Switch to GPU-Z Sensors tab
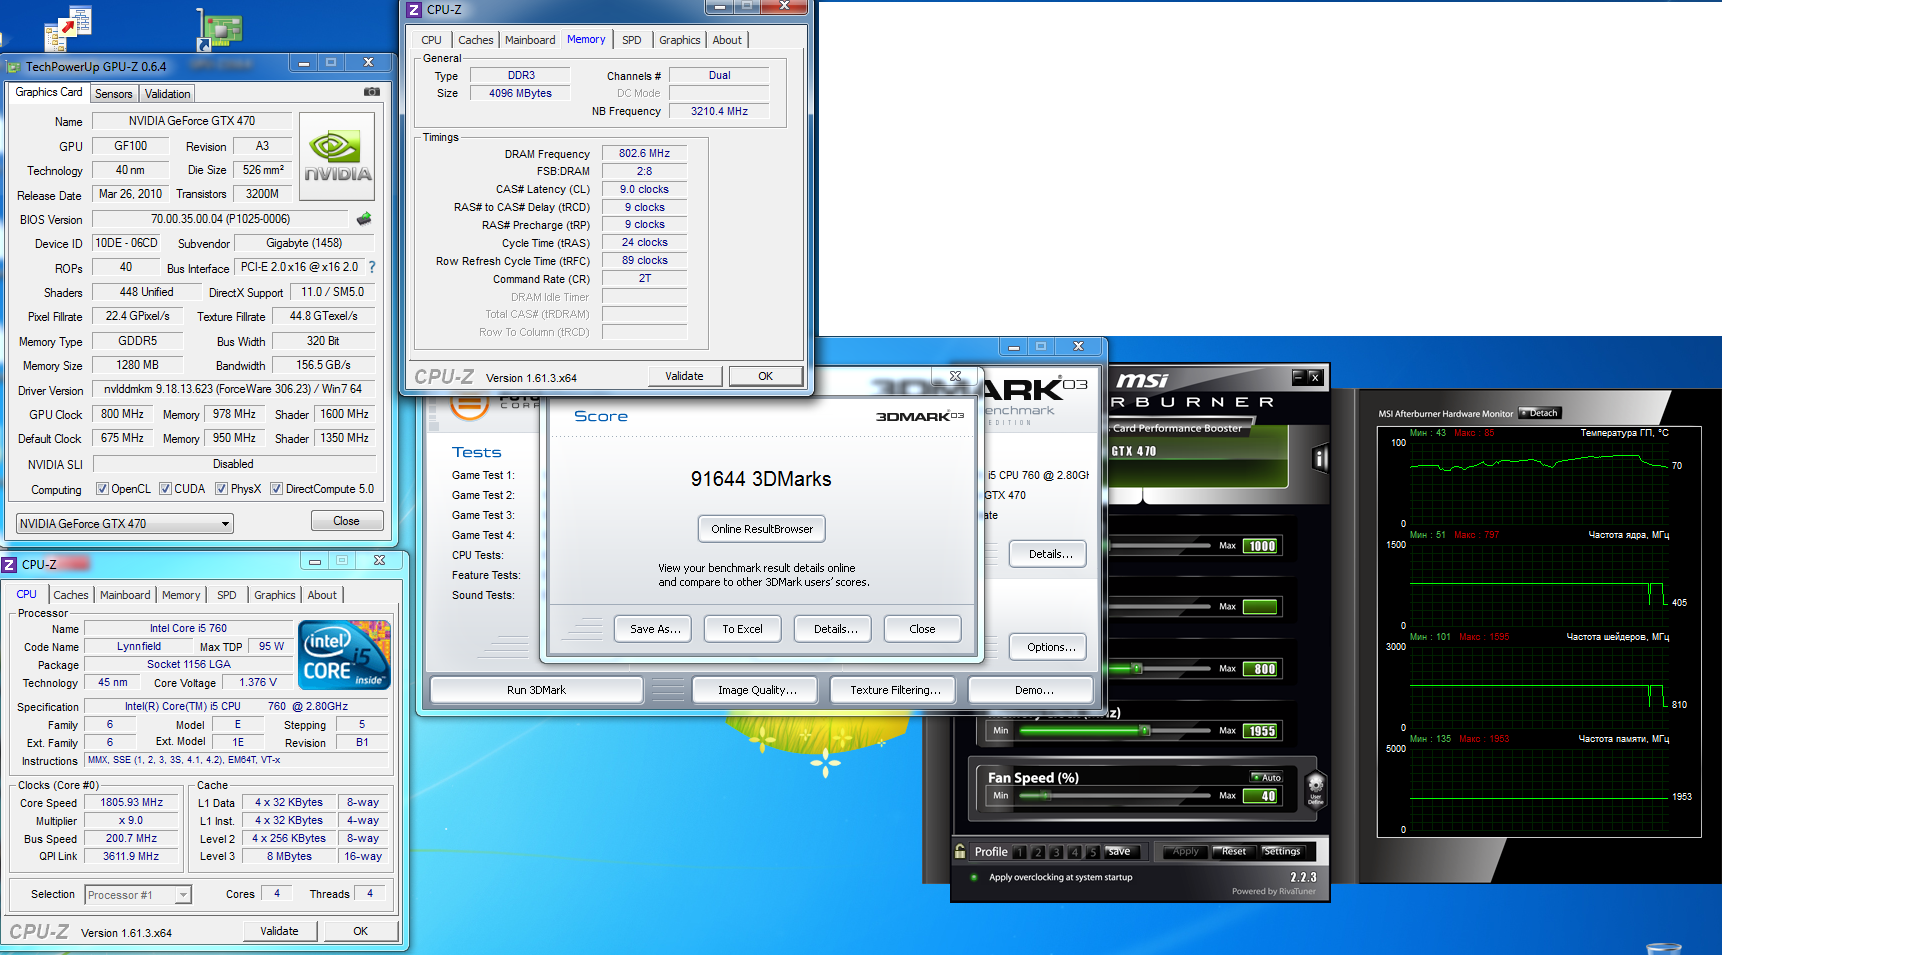The height and width of the screenshot is (955, 1920). [x=114, y=93]
